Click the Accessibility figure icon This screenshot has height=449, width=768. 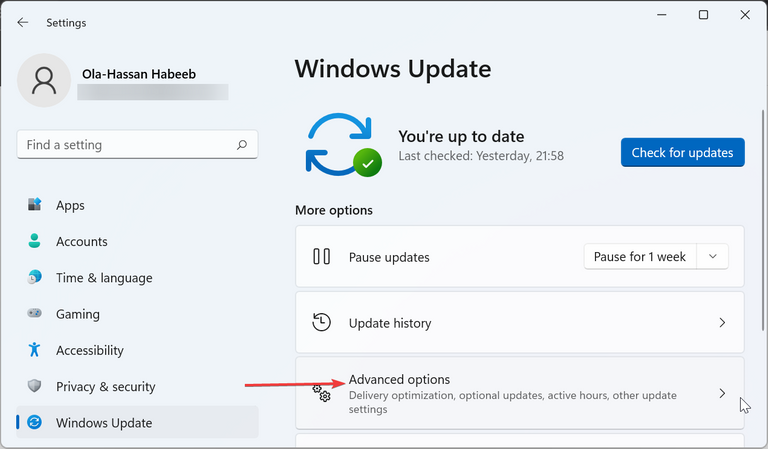point(34,350)
